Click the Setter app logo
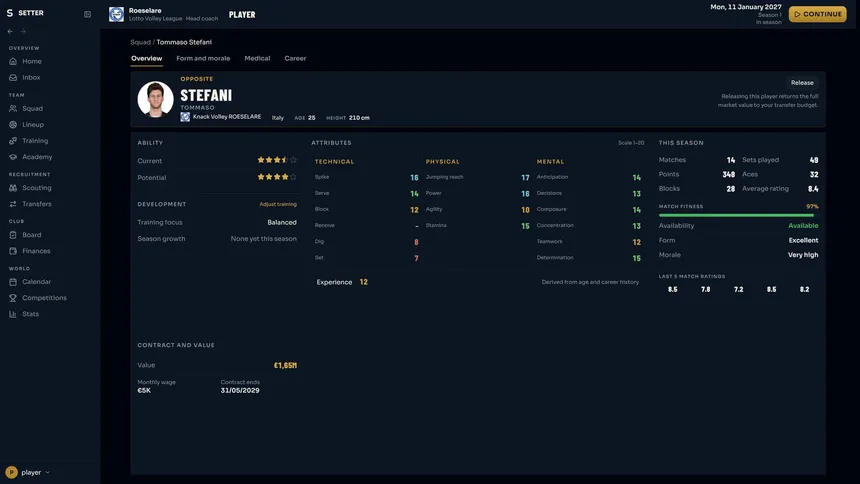Viewport: 860px width, 484px height. tap(10, 13)
